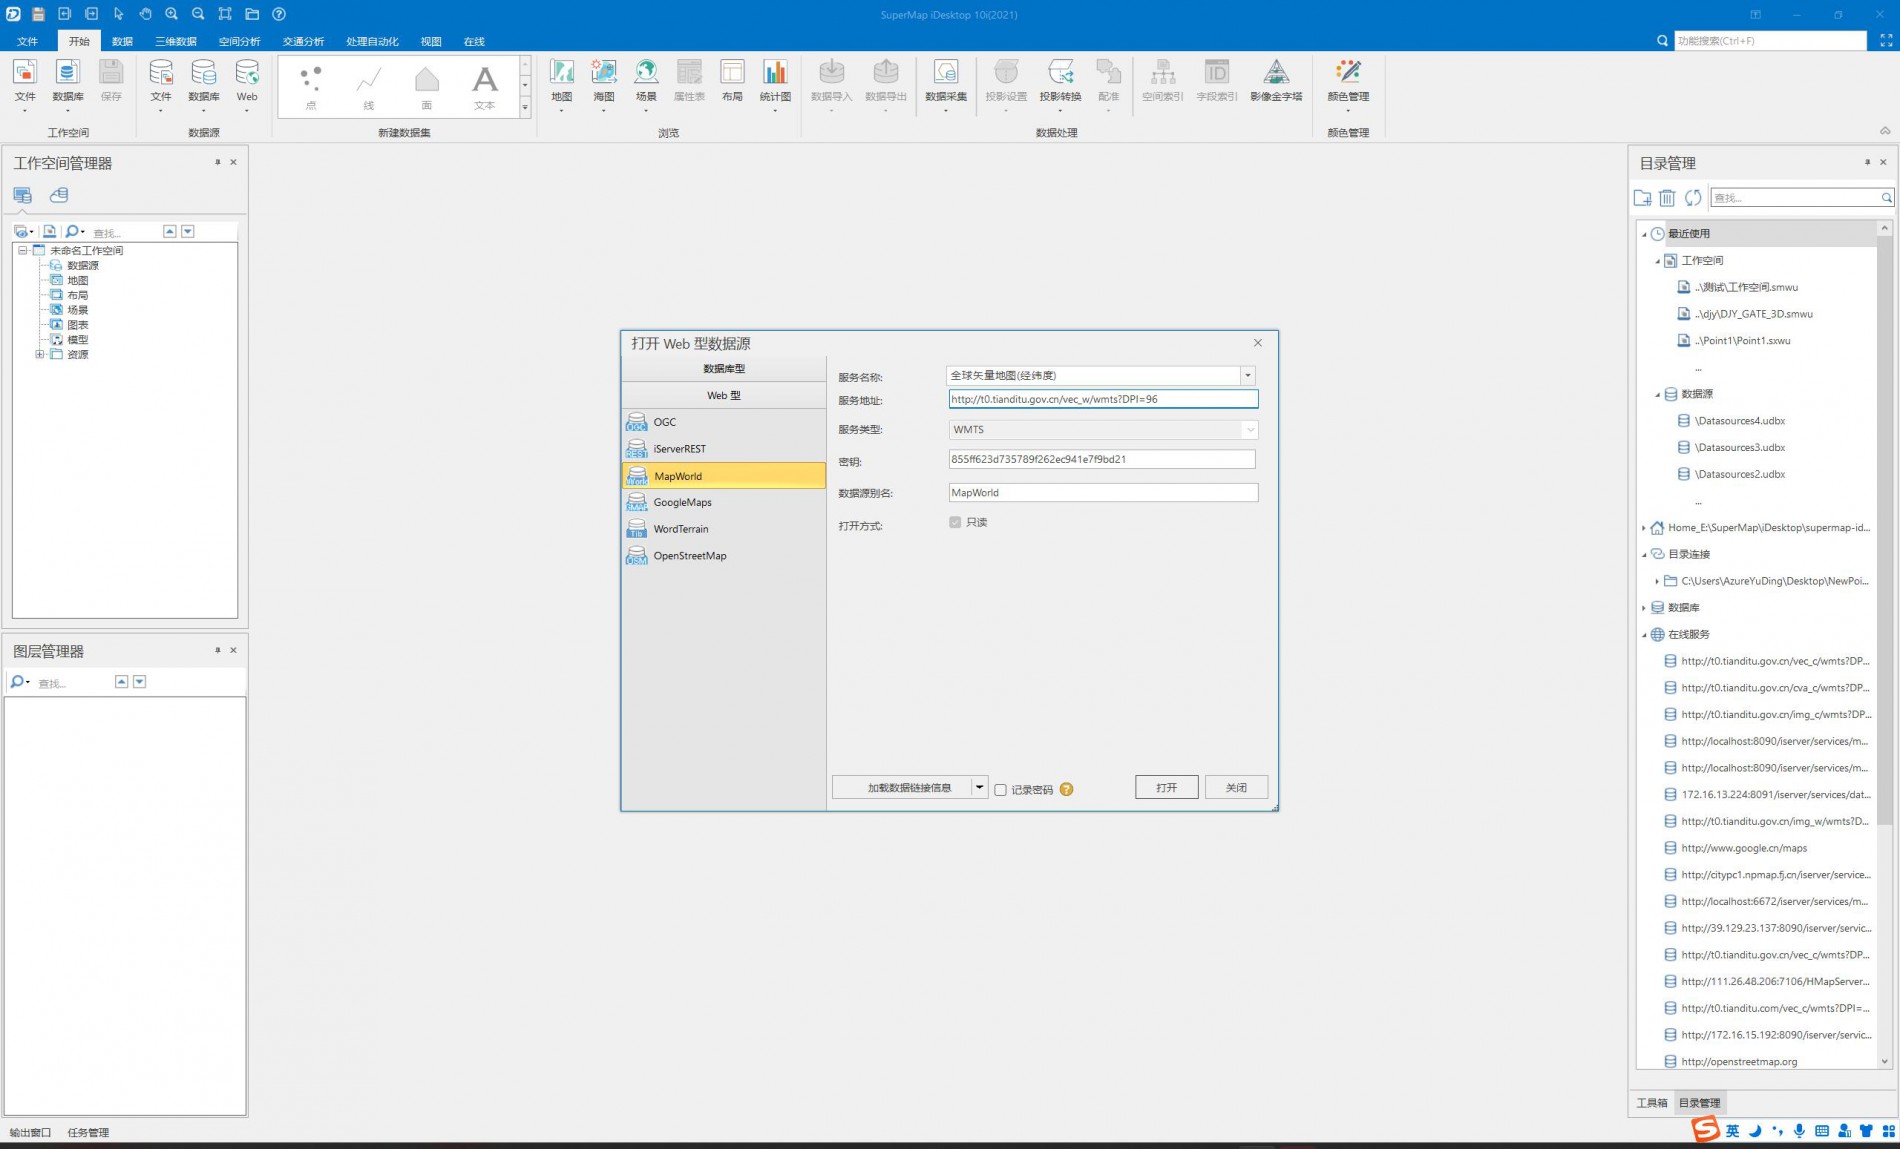Select http://www.google.cn/maps service entry
Image resolution: width=1900 pixels, height=1149 pixels.
1744,848
